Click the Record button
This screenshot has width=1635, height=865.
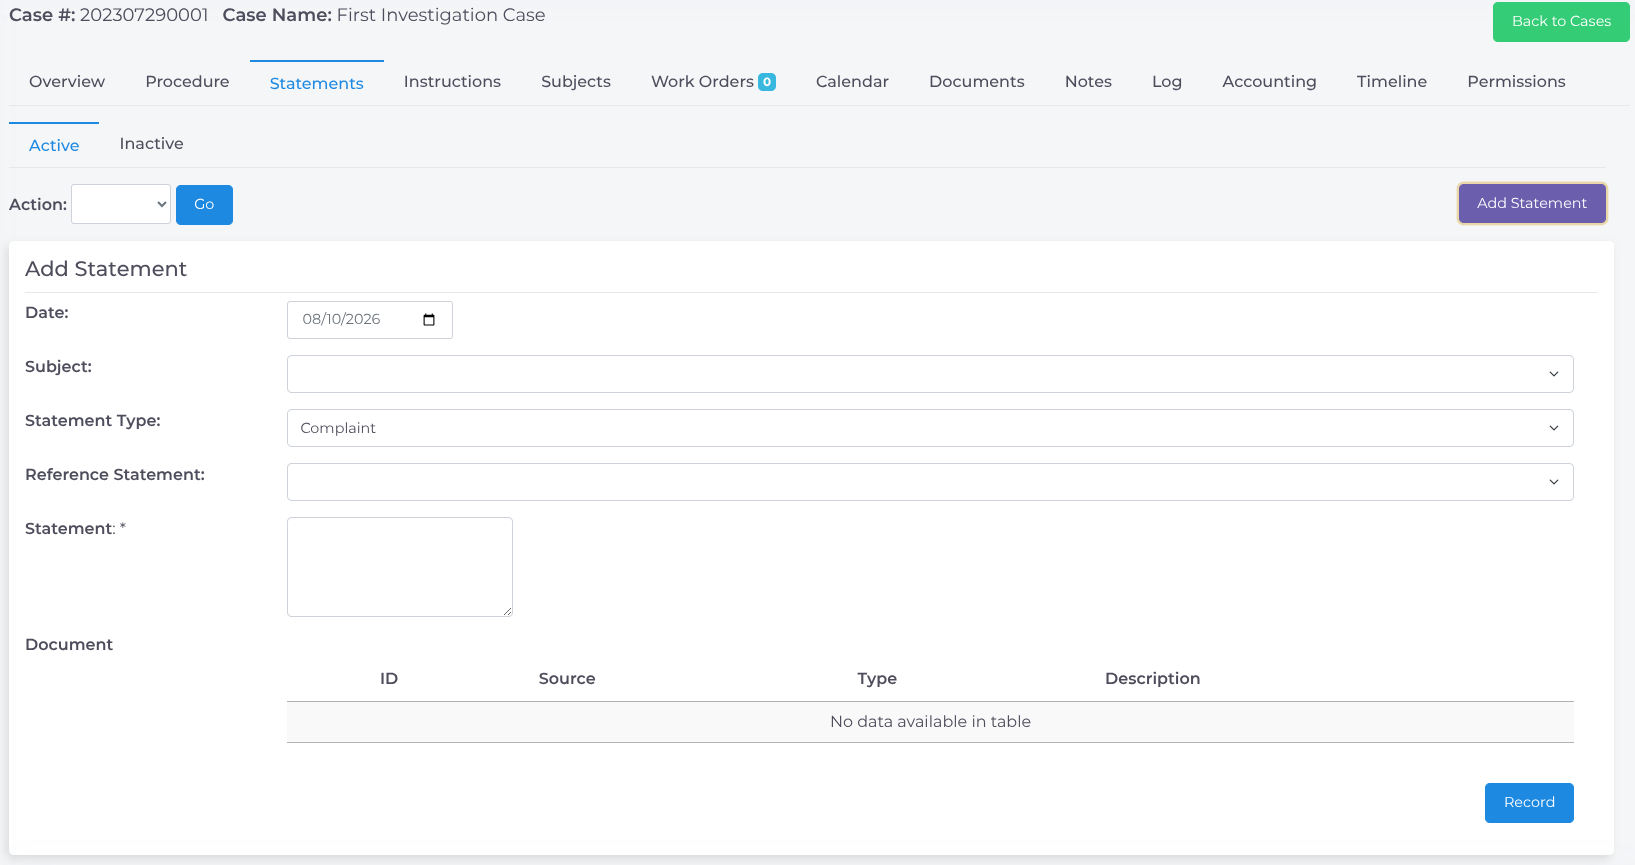coord(1529,803)
